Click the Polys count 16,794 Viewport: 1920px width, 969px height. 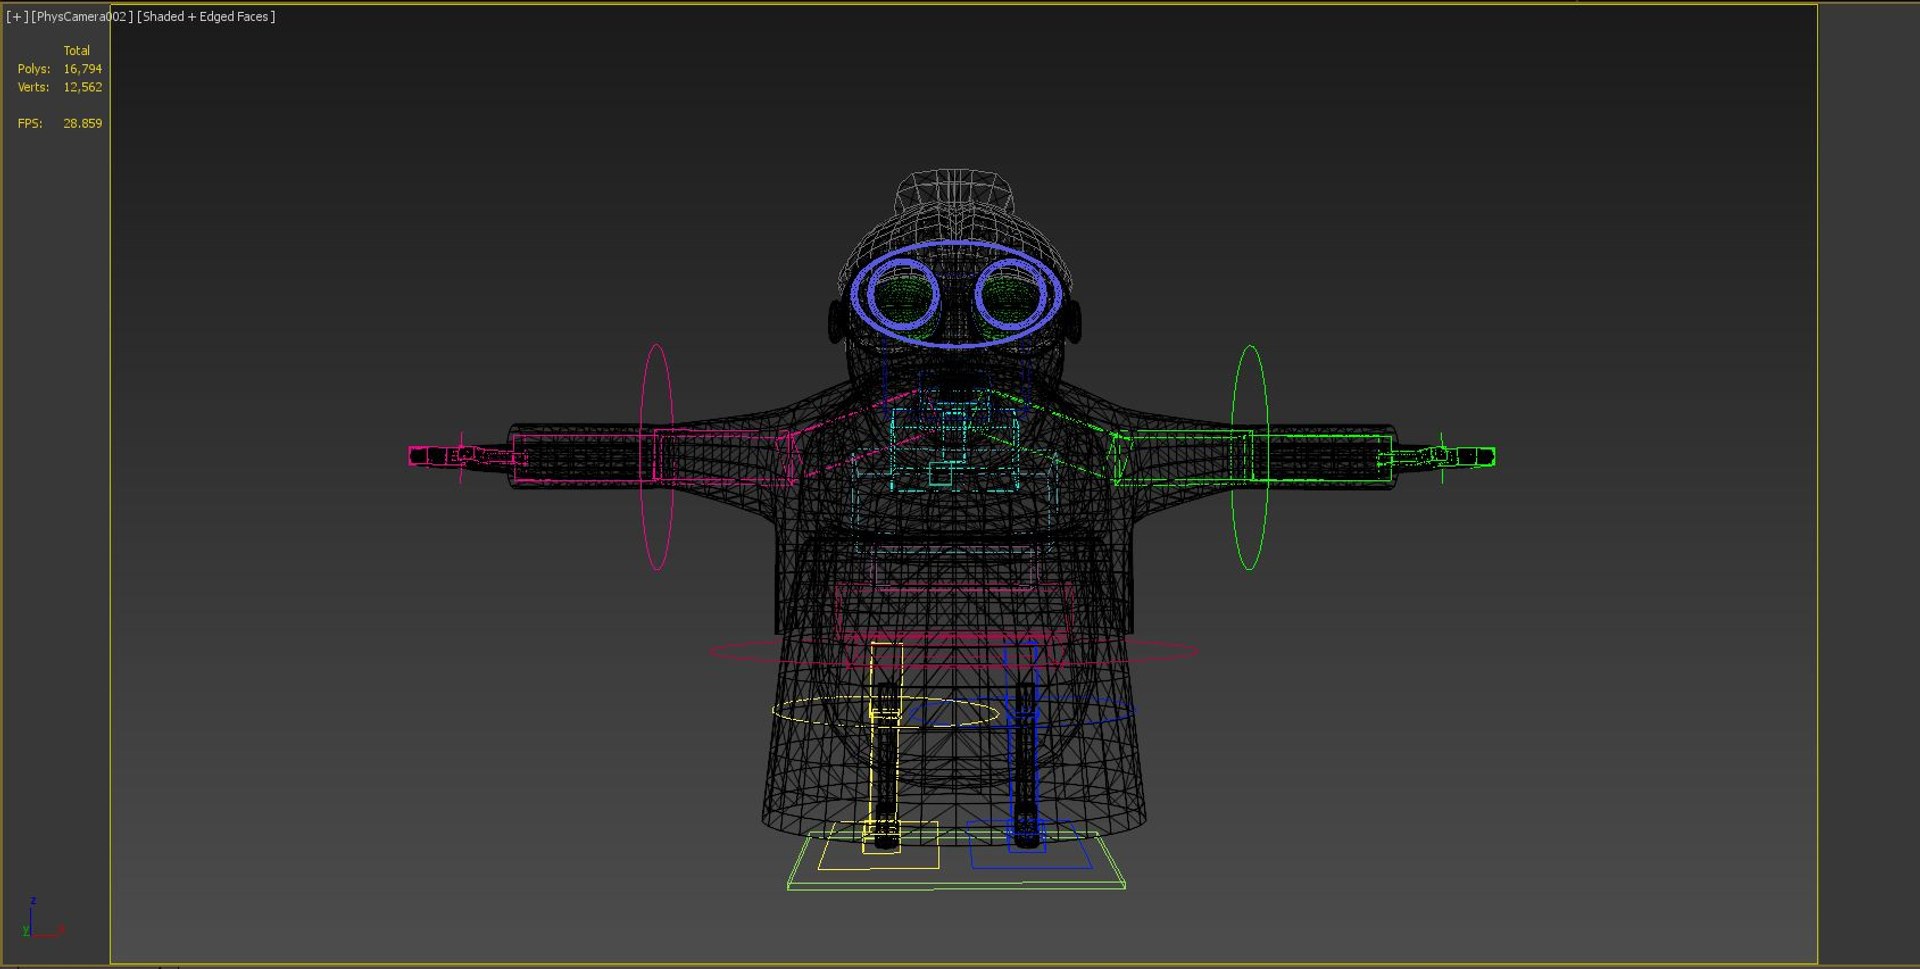[82, 69]
